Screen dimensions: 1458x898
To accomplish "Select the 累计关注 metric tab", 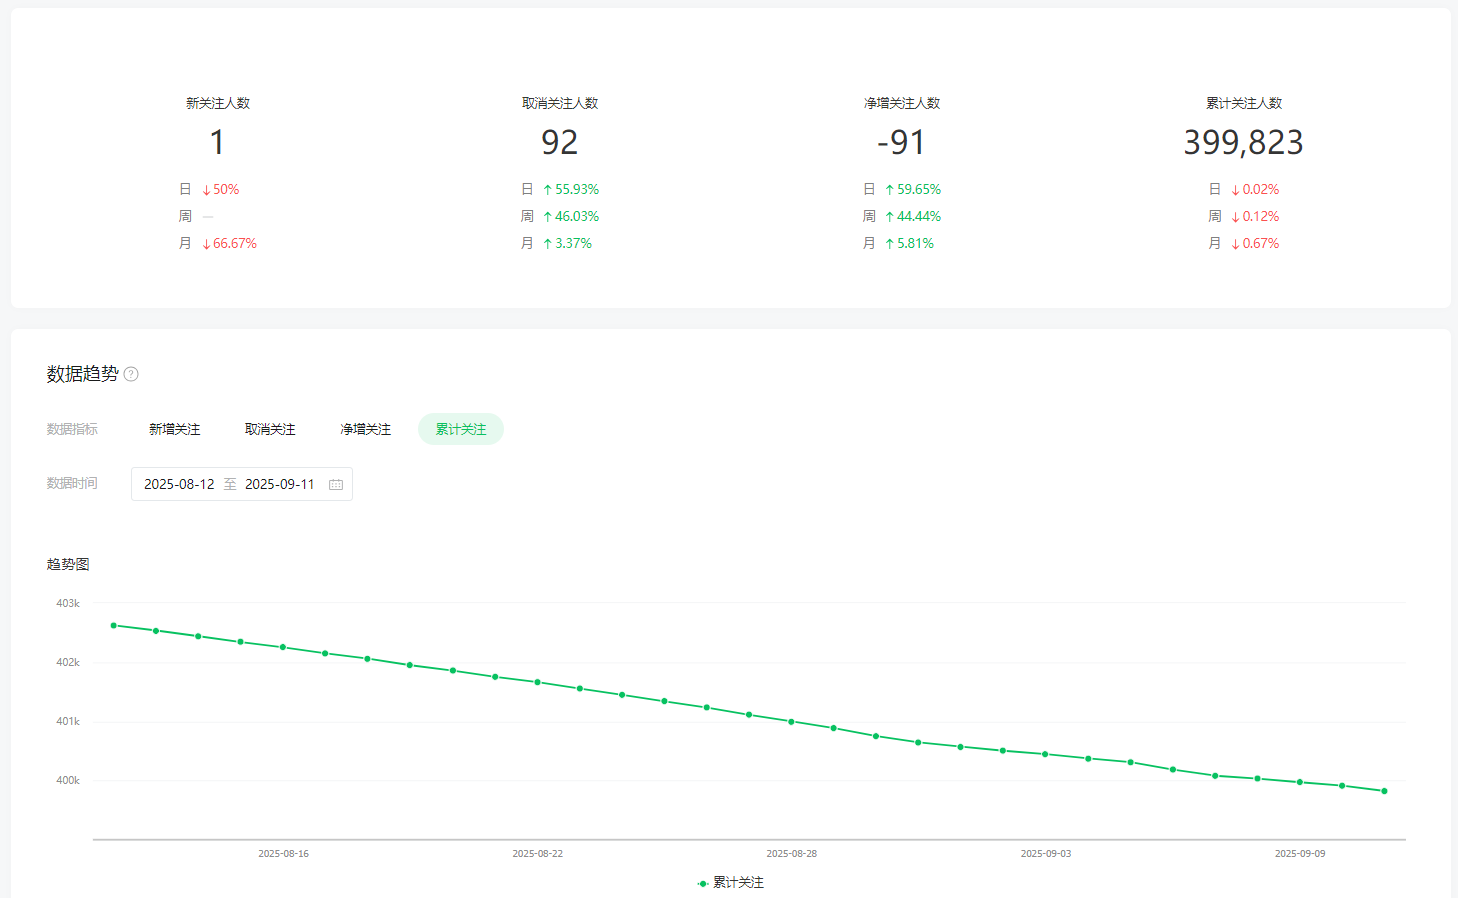I will (461, 429).
